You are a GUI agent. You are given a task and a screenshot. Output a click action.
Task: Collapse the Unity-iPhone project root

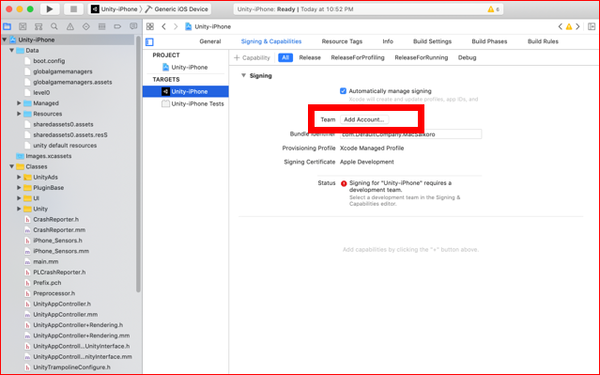[x=5, y=39]
